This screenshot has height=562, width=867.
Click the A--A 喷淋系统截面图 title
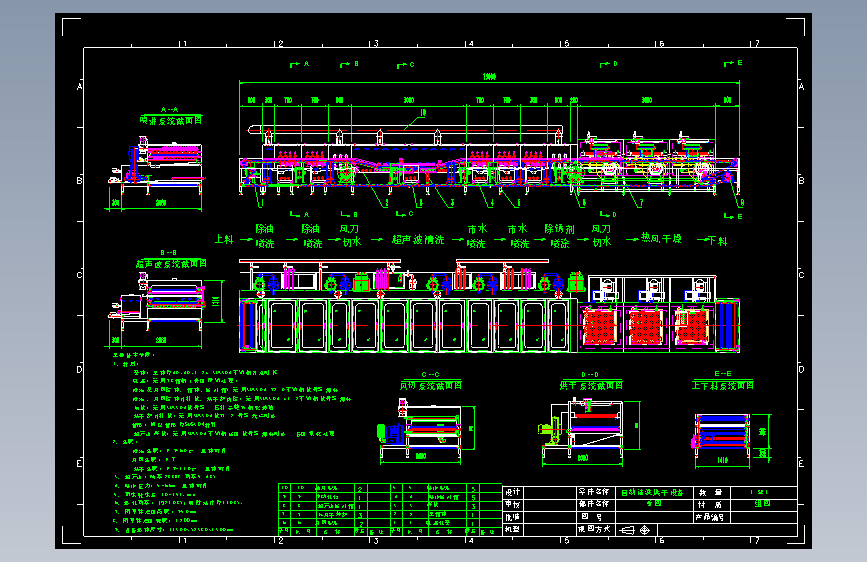[x=170, y=116]
